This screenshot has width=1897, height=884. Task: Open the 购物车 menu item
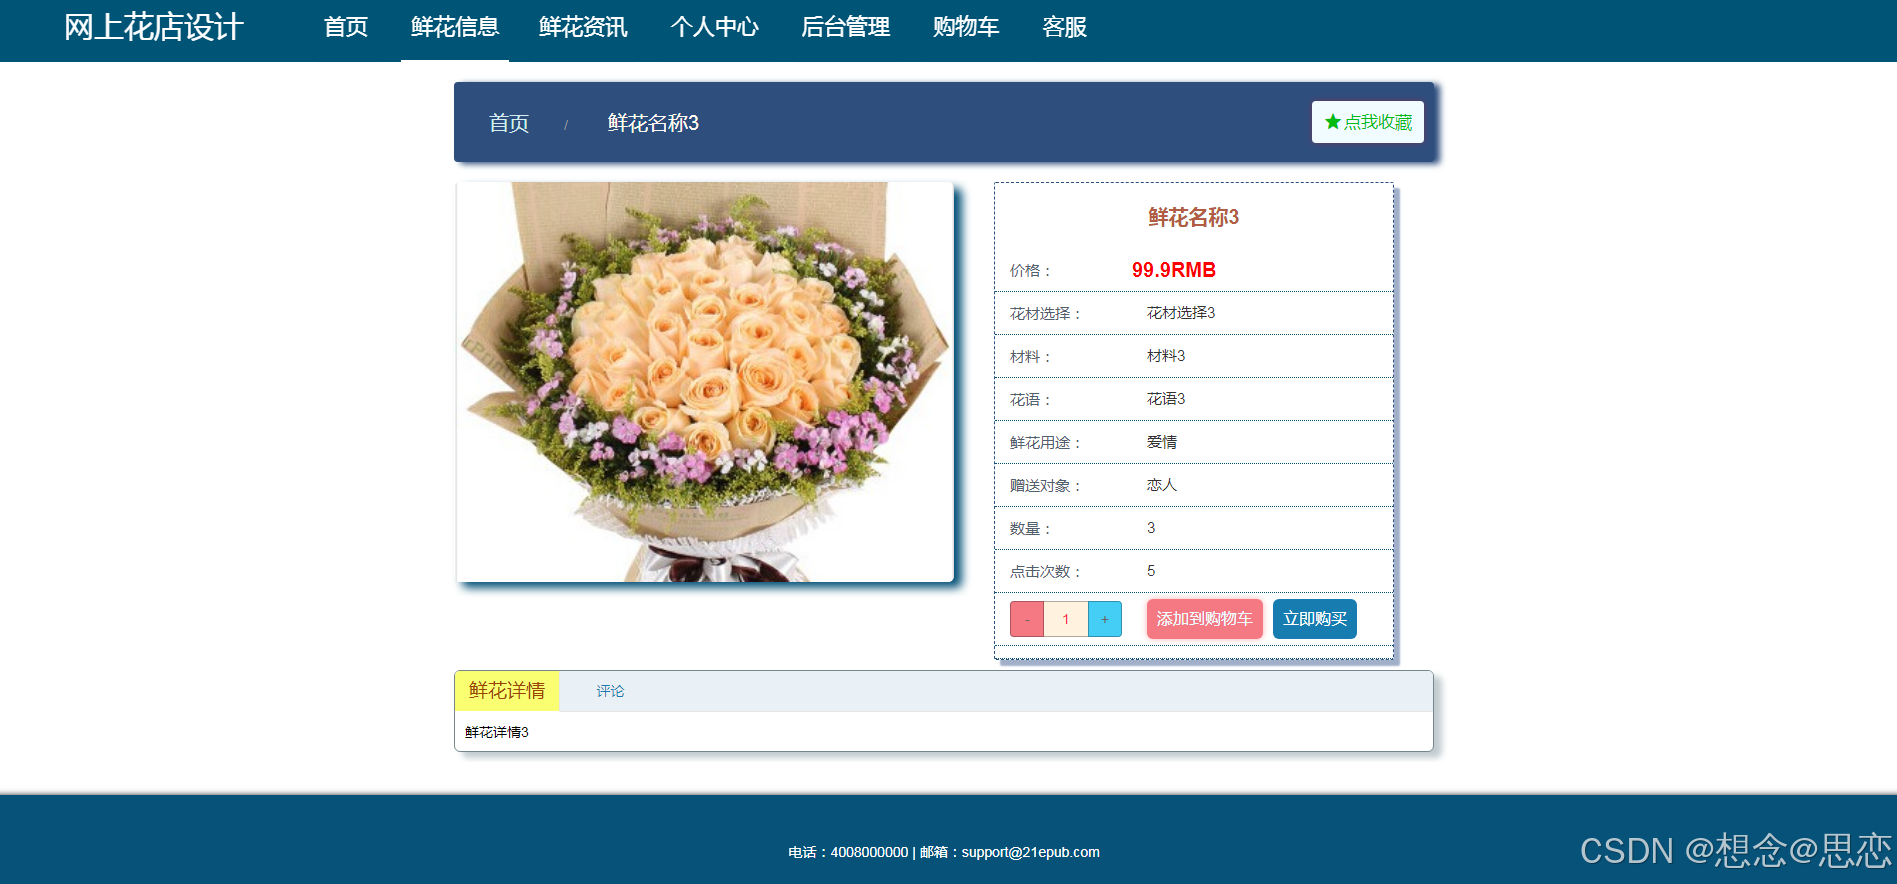tap(966, 27)
